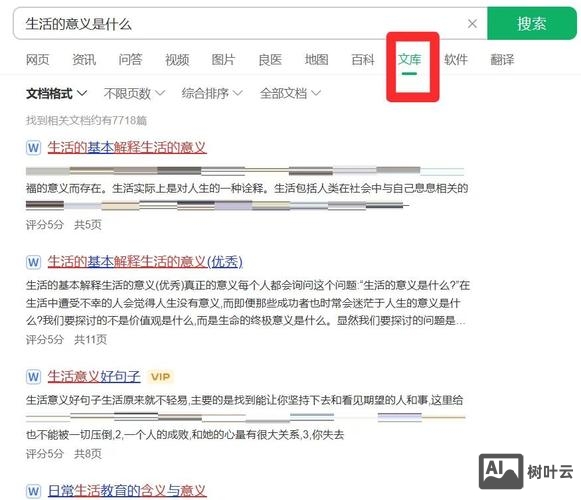Open result 生活意义好句子
This screenshot has width=581, height=500.
pos(94,377)
